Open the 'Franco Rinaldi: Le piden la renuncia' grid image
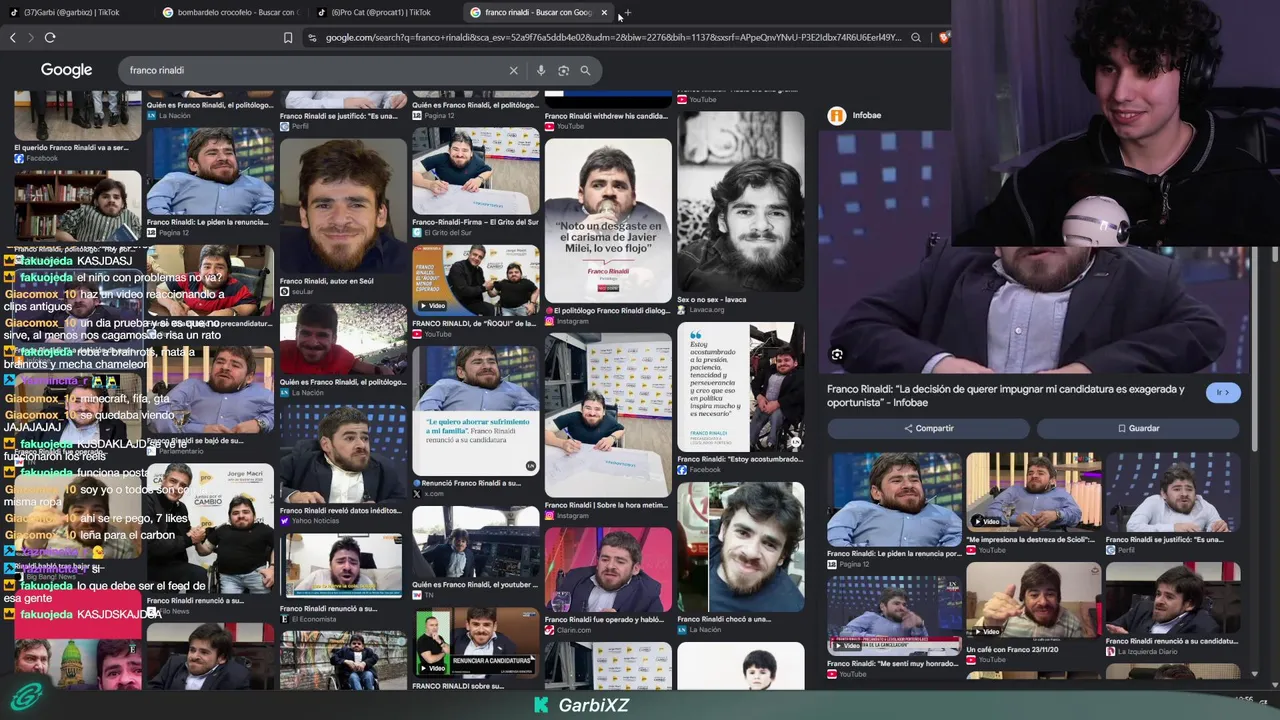Screen dimensions: 1280x720 click(210, 171)
